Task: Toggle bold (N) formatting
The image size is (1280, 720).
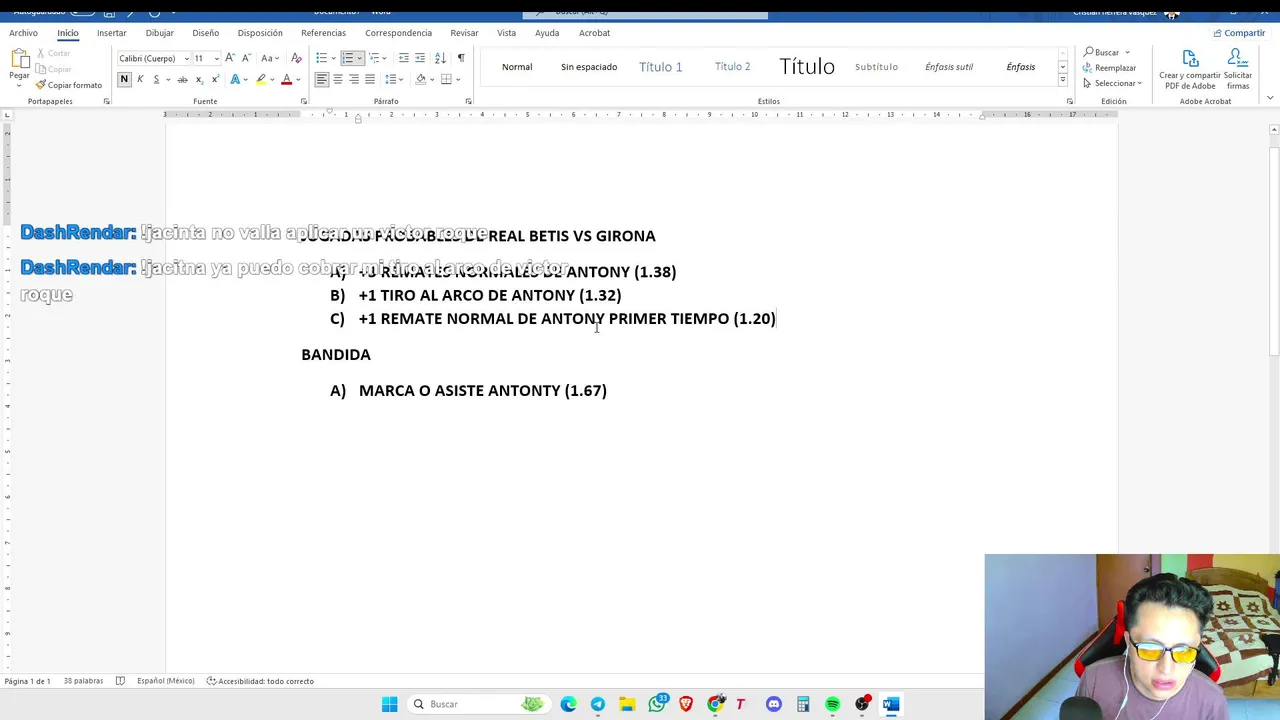Action: pos(124,79)
